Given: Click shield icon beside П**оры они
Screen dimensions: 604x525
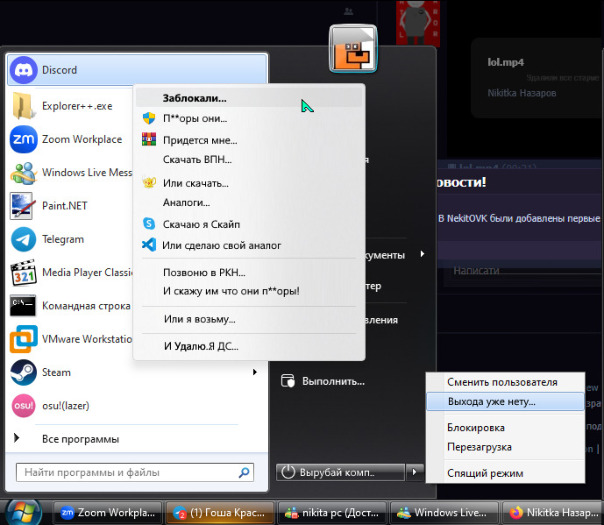Looking at the screenshot, I should point(149,118).
